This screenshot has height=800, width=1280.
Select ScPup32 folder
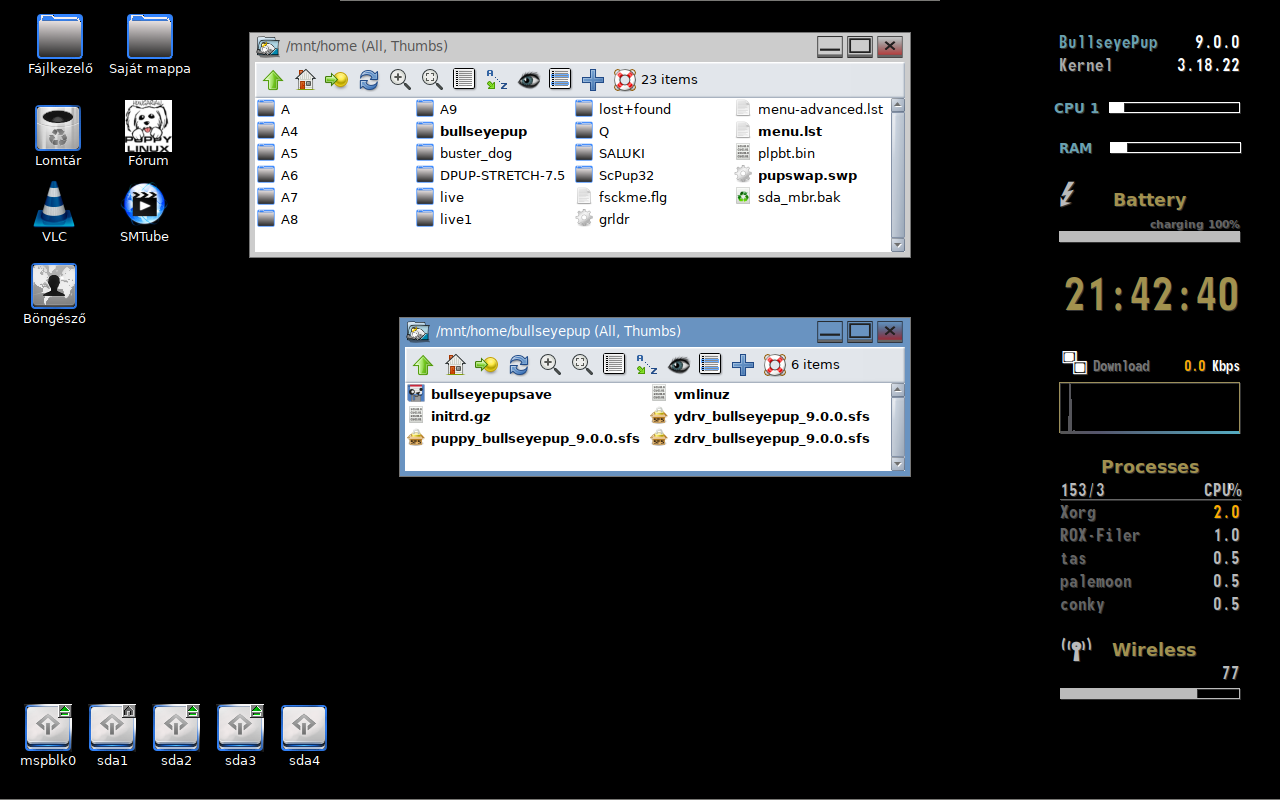pyautogui.click(x=615, y=175)
